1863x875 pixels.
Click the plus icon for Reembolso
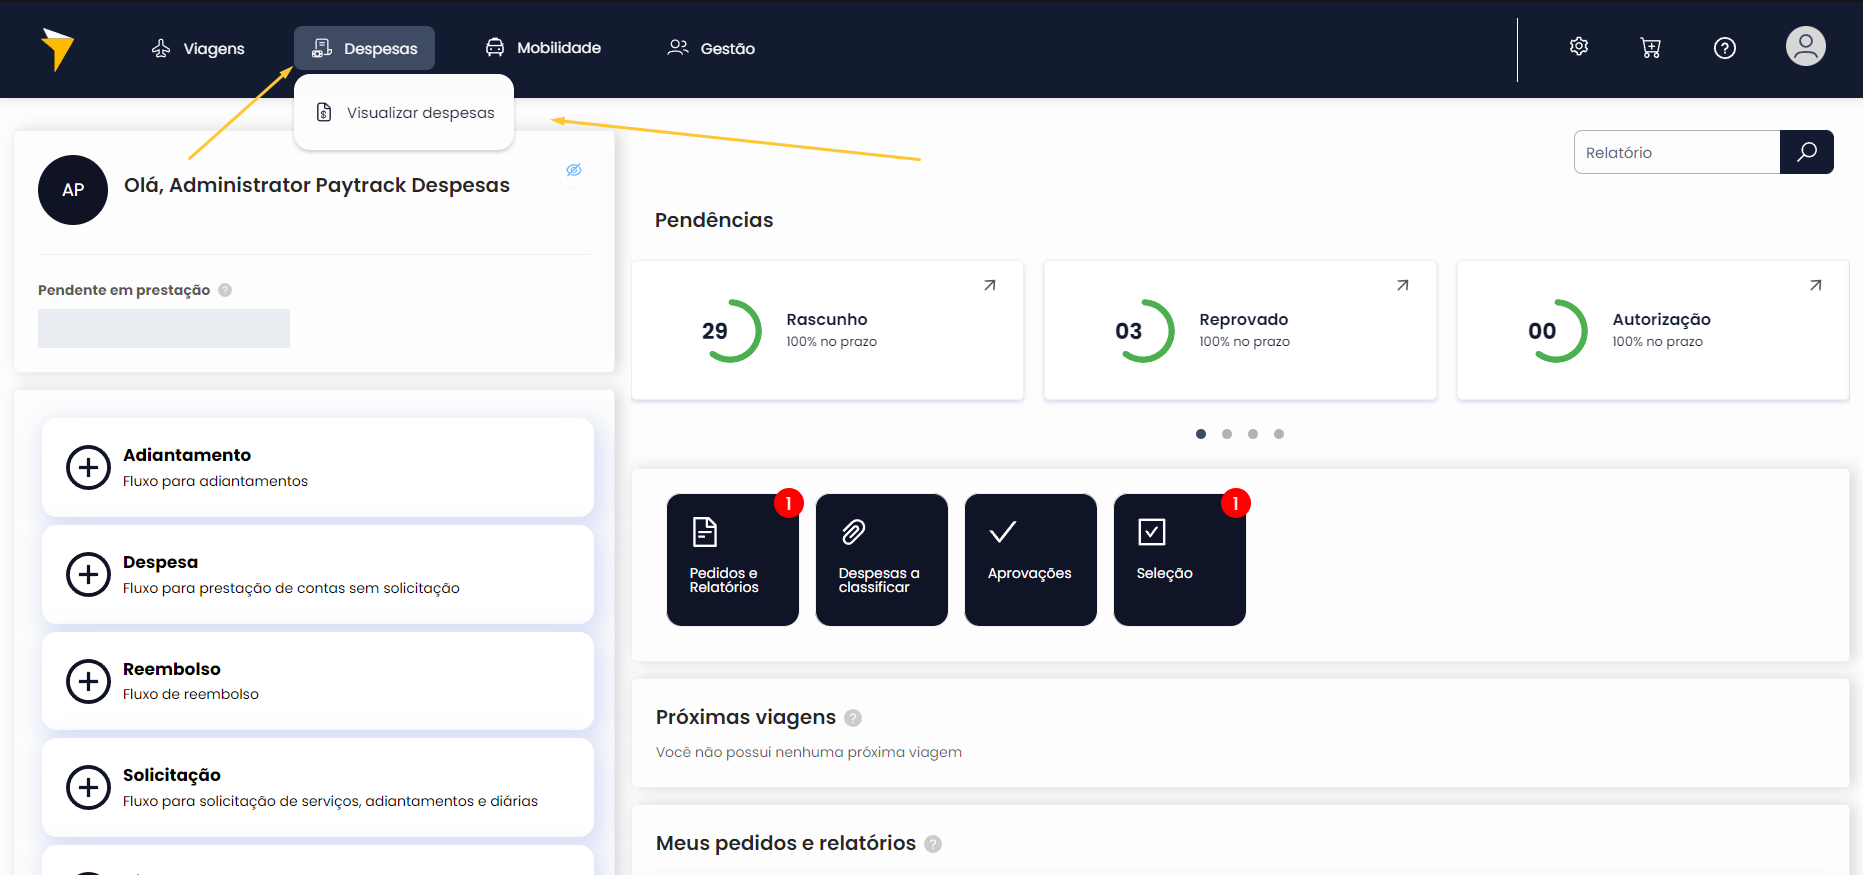click(88, 682)
